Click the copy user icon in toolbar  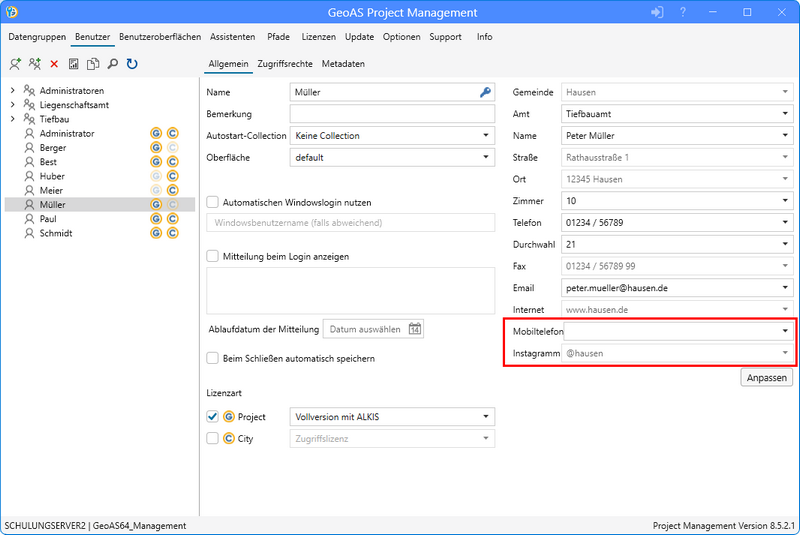(93, 64)
